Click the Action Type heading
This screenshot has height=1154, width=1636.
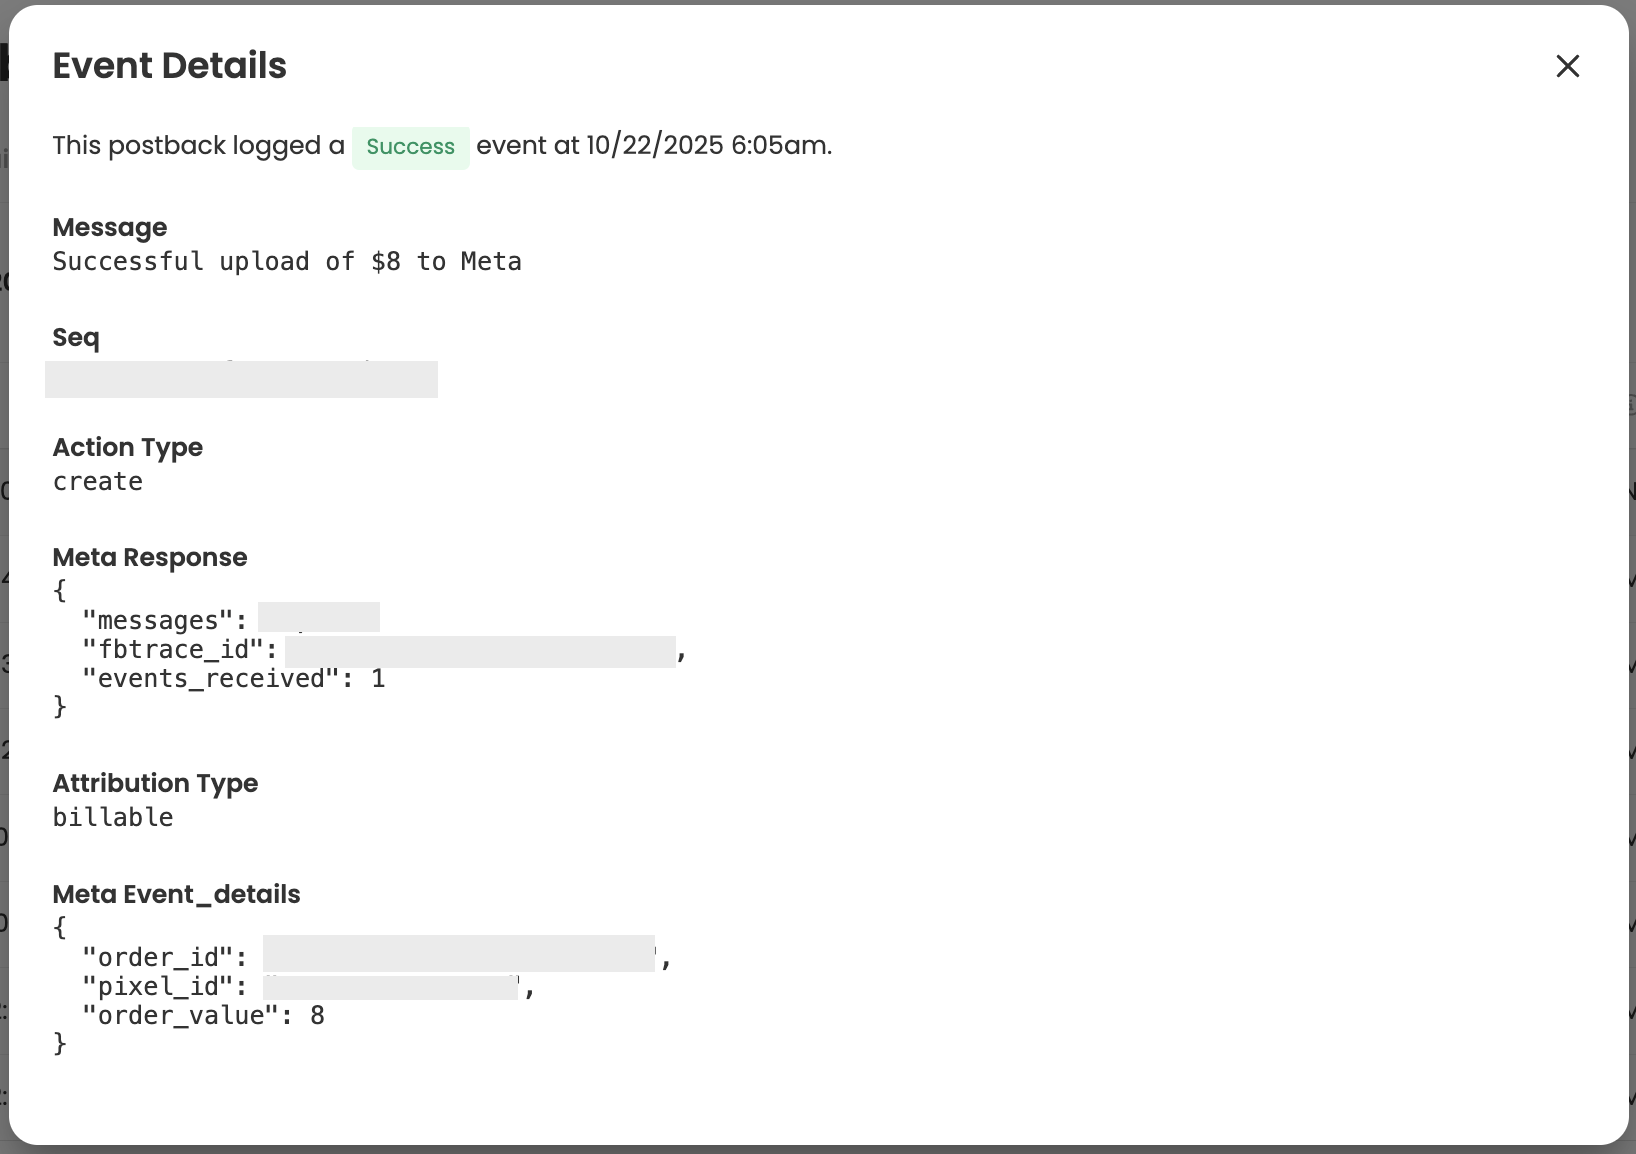click(127, 448)
